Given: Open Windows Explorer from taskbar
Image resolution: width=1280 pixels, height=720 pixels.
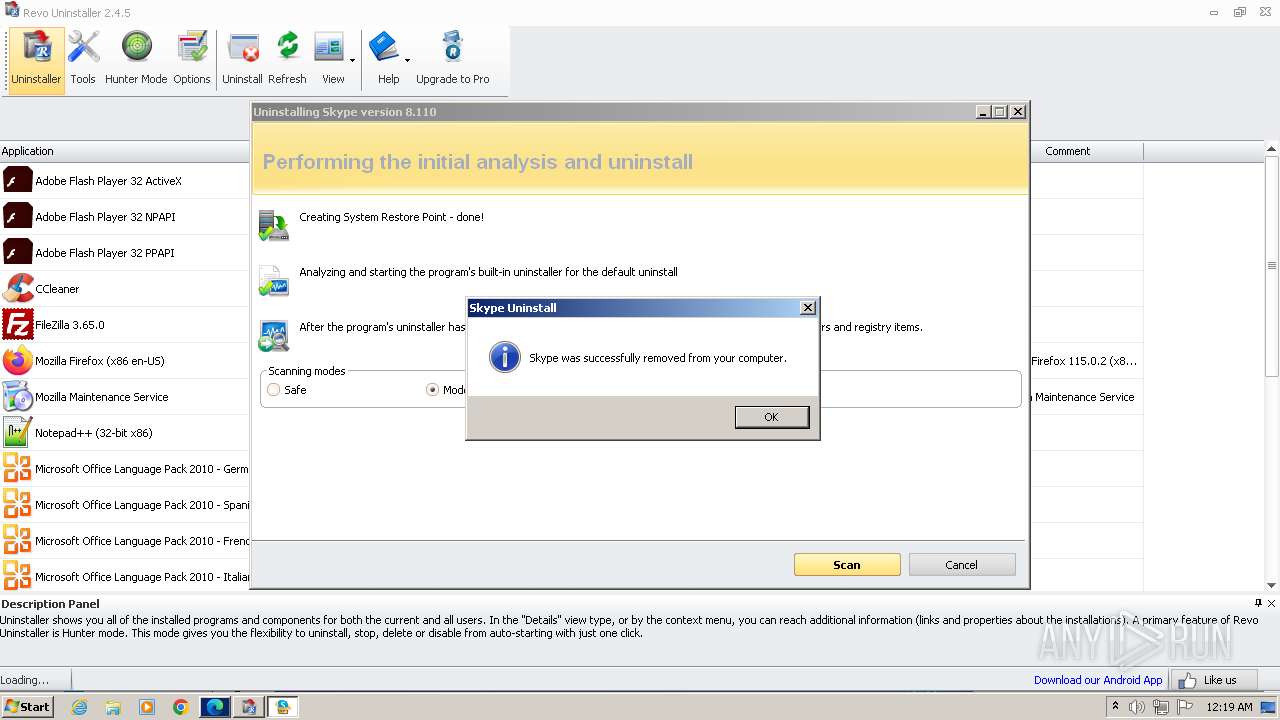Looking at the screenshot, I should pyautogui.click(x=113, y=707).
